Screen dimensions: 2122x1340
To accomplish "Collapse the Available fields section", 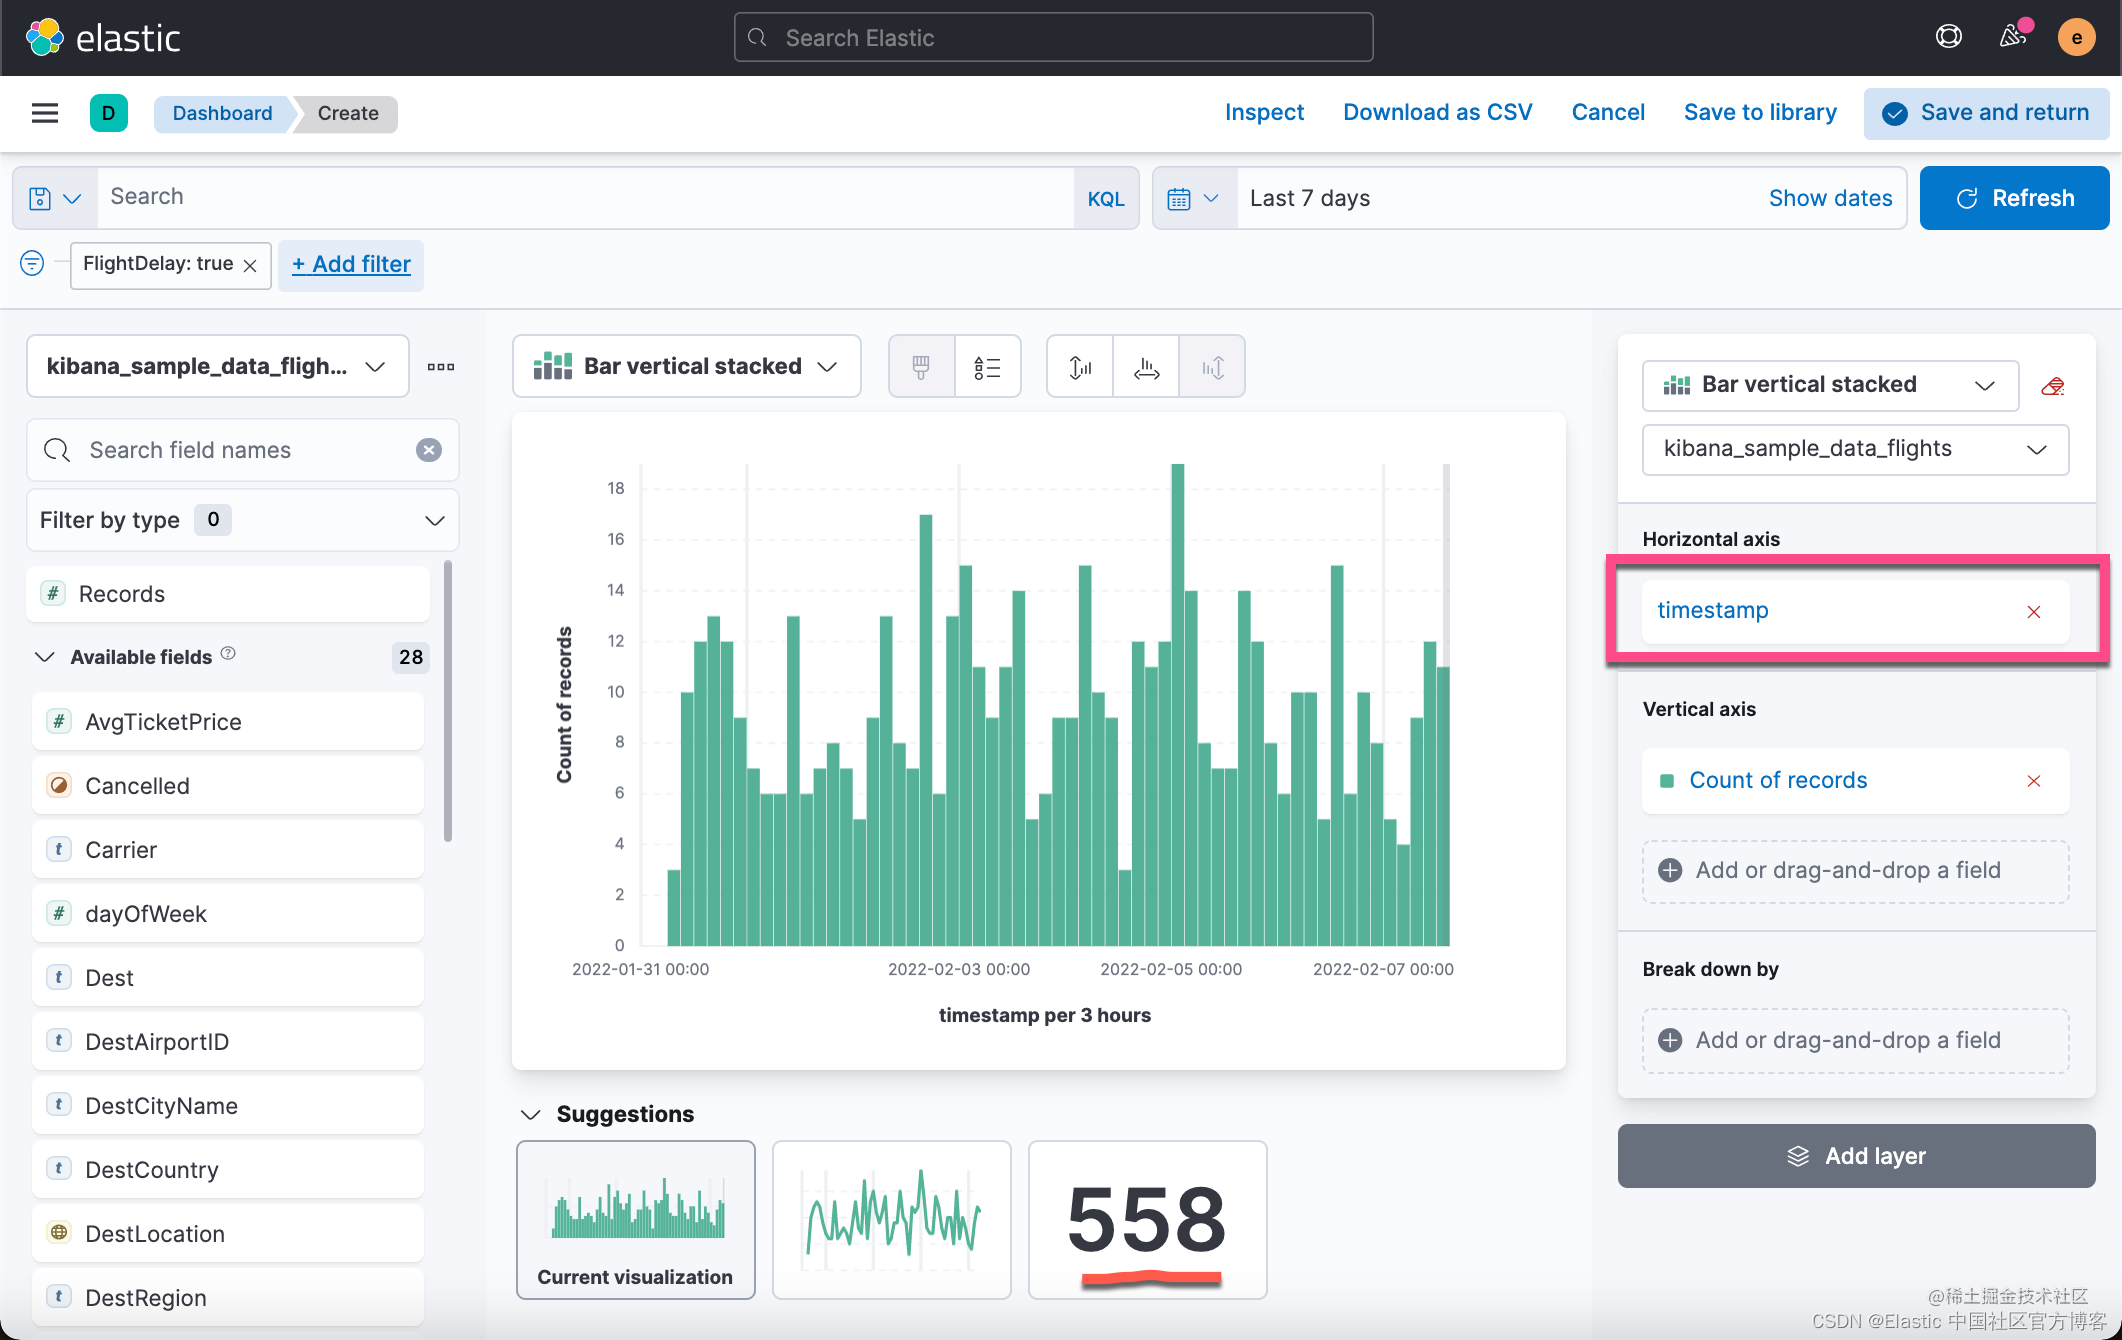I will coord(44,657).
